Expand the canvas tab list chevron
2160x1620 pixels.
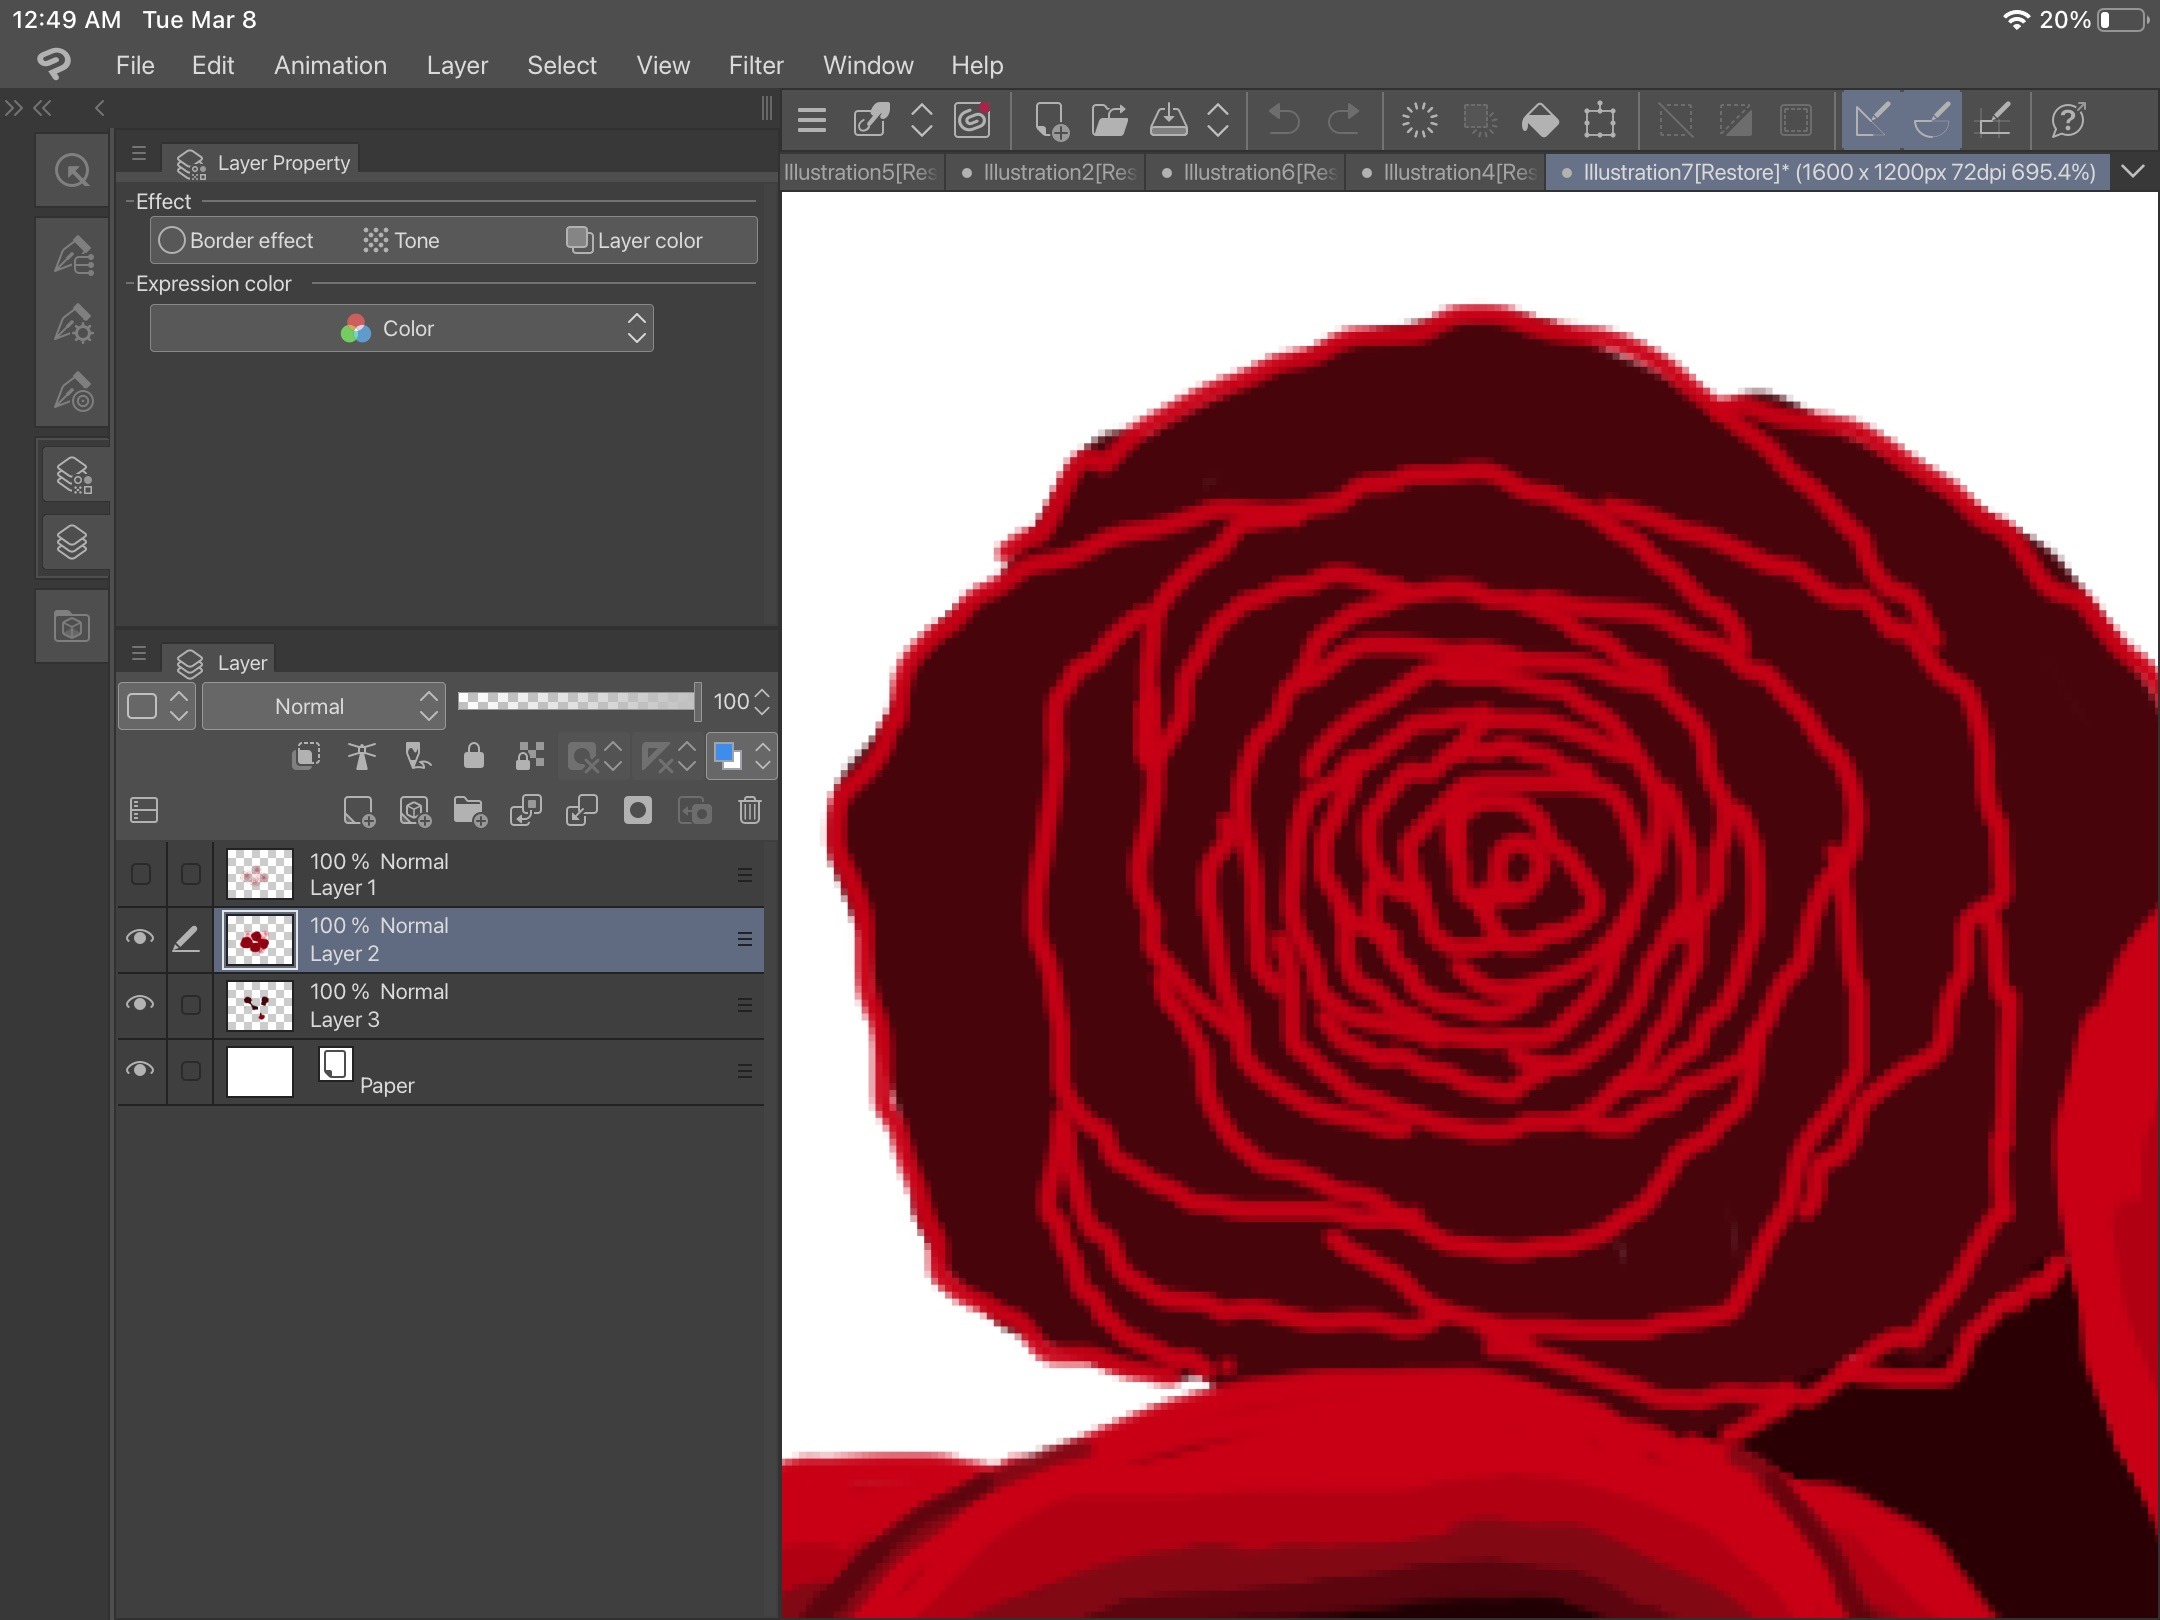(x=2132, y=172)
